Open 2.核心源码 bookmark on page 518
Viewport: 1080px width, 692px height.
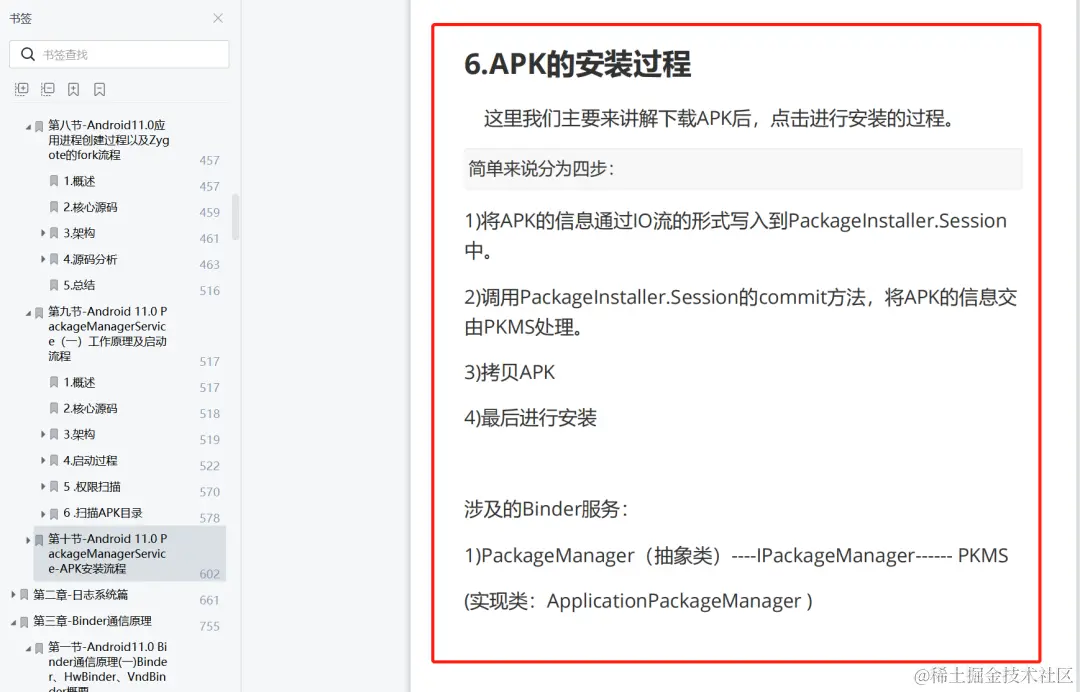point(90,408)
